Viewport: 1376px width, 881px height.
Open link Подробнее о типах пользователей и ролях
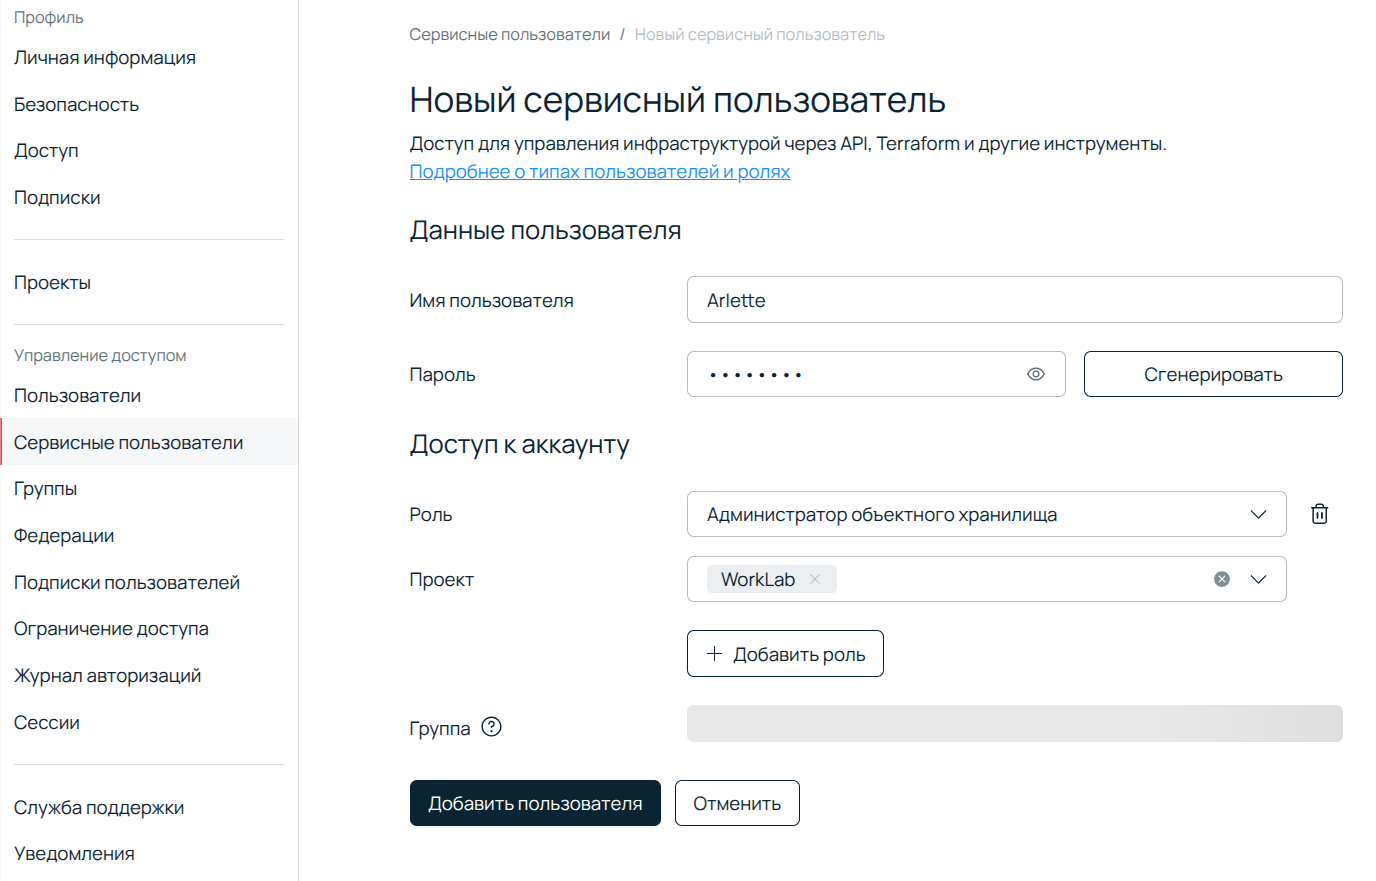[x=600, y=171]
